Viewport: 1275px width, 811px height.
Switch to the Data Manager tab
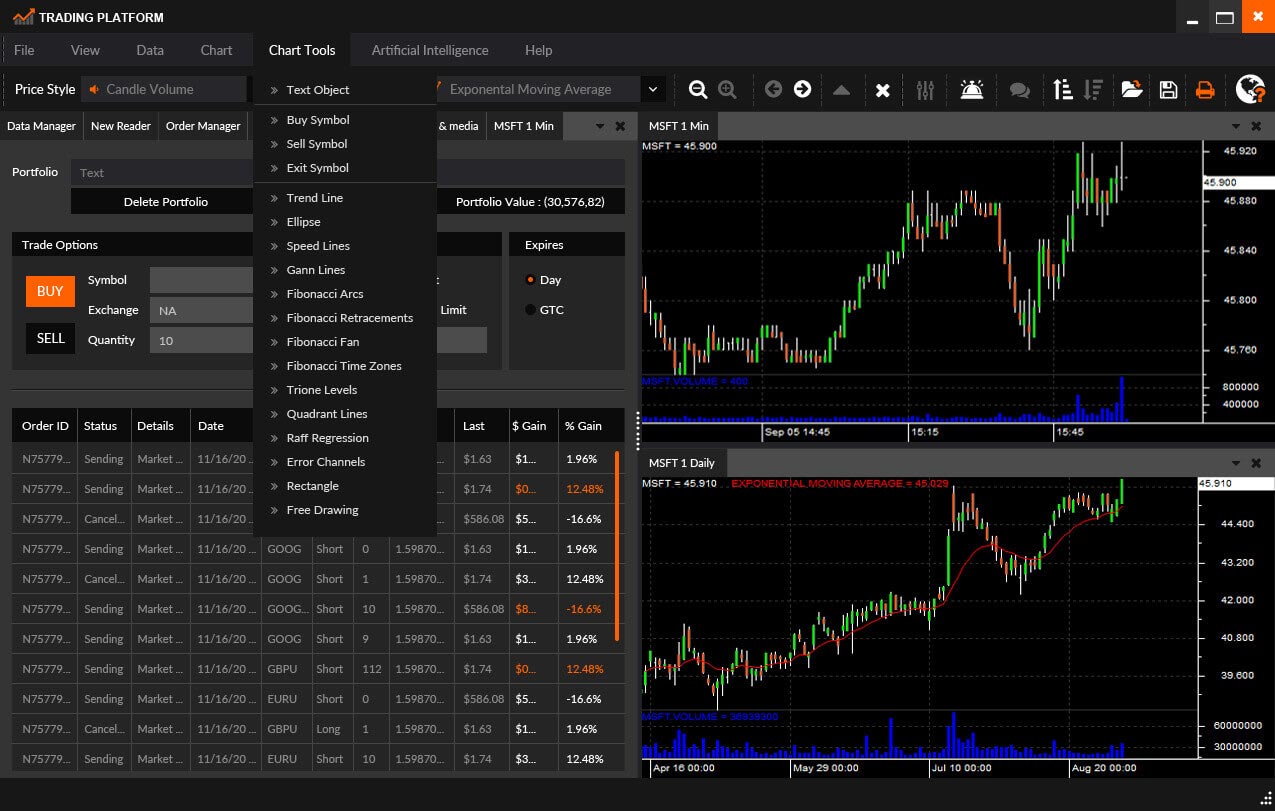click(x=41, y=126)
